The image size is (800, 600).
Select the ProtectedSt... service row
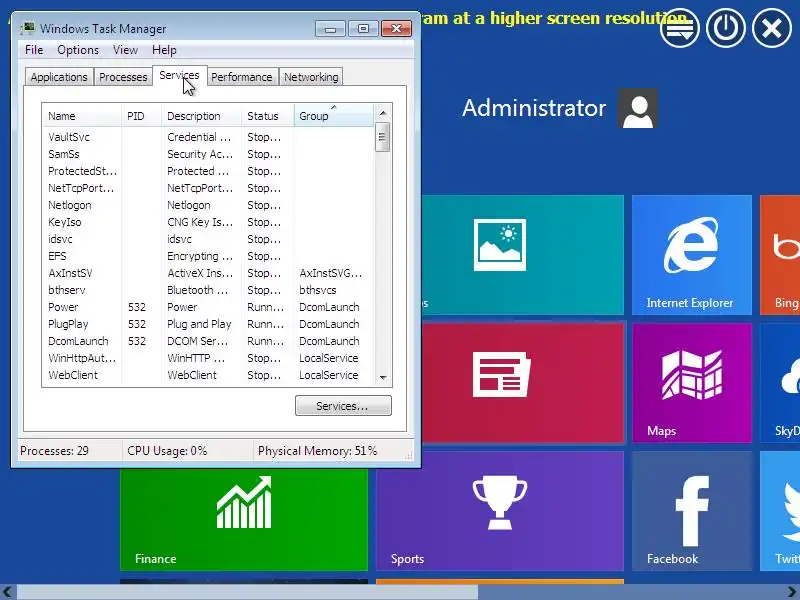[208, 171]
